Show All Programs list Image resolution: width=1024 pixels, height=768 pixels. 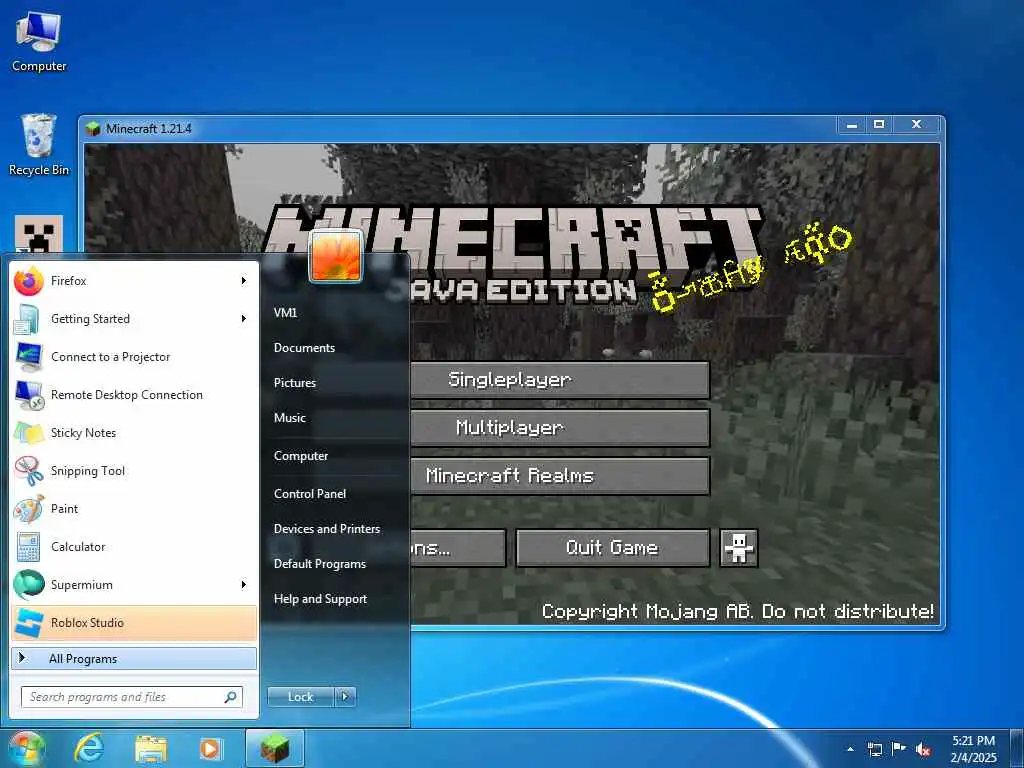(134, 658)
